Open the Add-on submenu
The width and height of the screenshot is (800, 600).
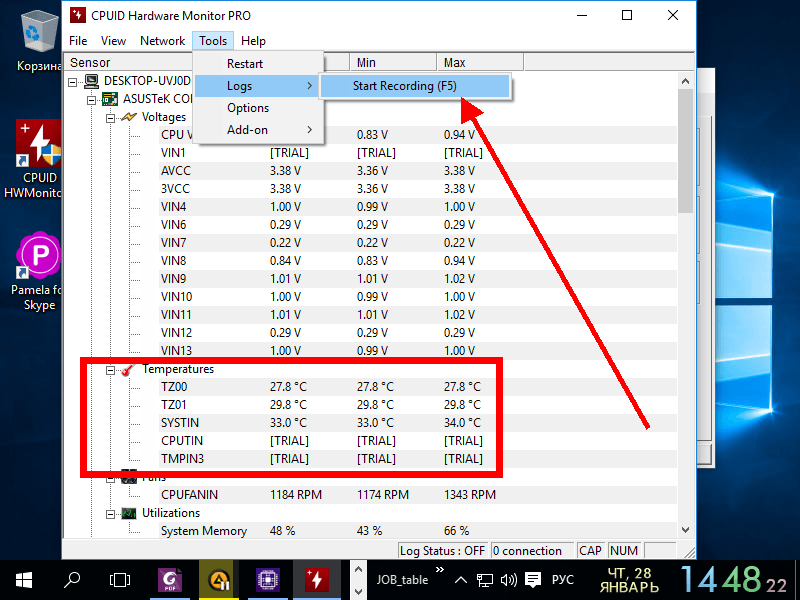point(259,130)
